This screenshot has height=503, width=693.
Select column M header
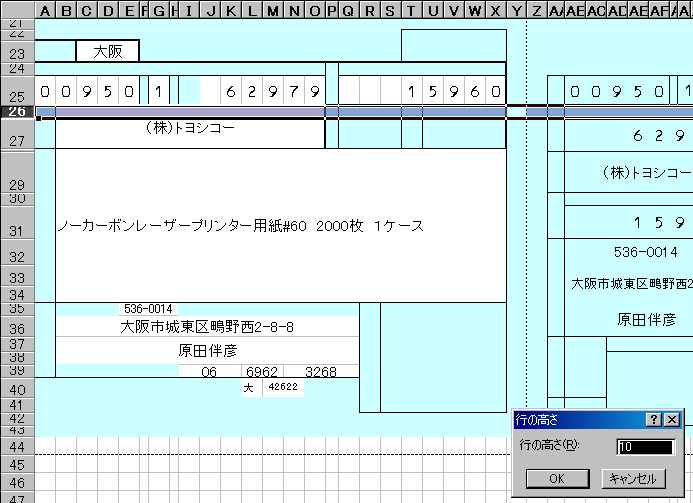click(273, 11)
